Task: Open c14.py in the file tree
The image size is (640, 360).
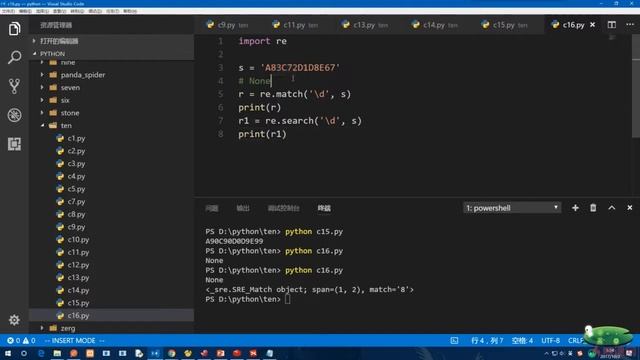Action: point(112,290)
